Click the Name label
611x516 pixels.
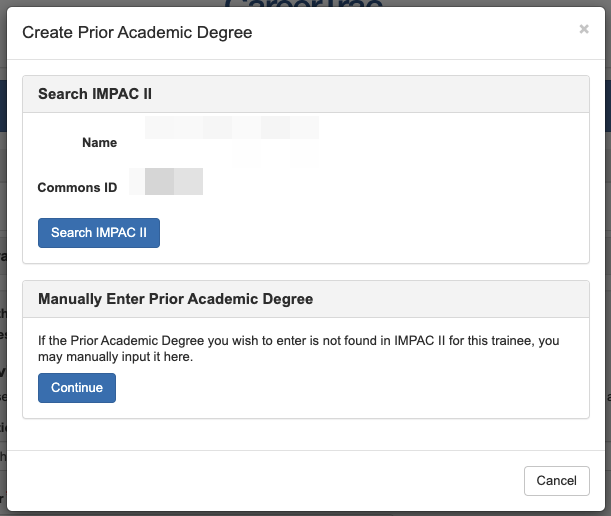click(99, 143)
